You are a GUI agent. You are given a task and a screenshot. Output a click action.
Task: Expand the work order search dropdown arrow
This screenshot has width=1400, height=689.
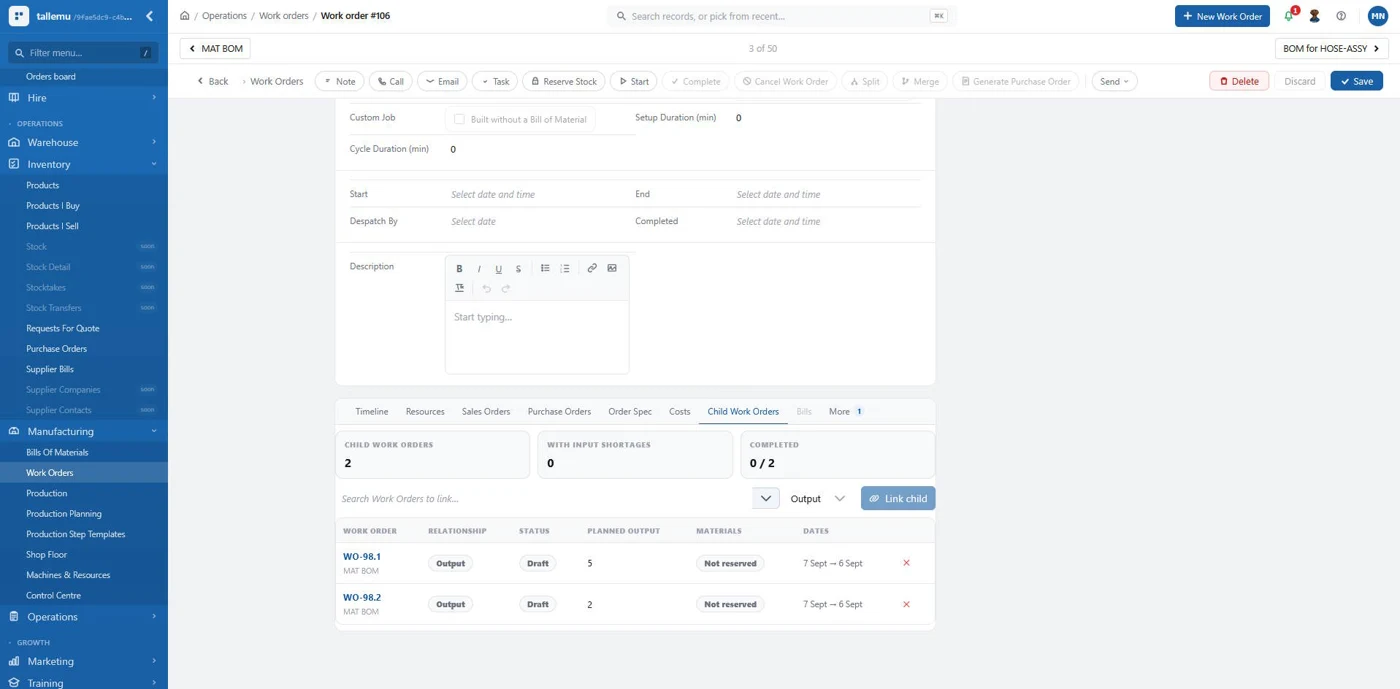pyautogui.click(x=766, y=498)
